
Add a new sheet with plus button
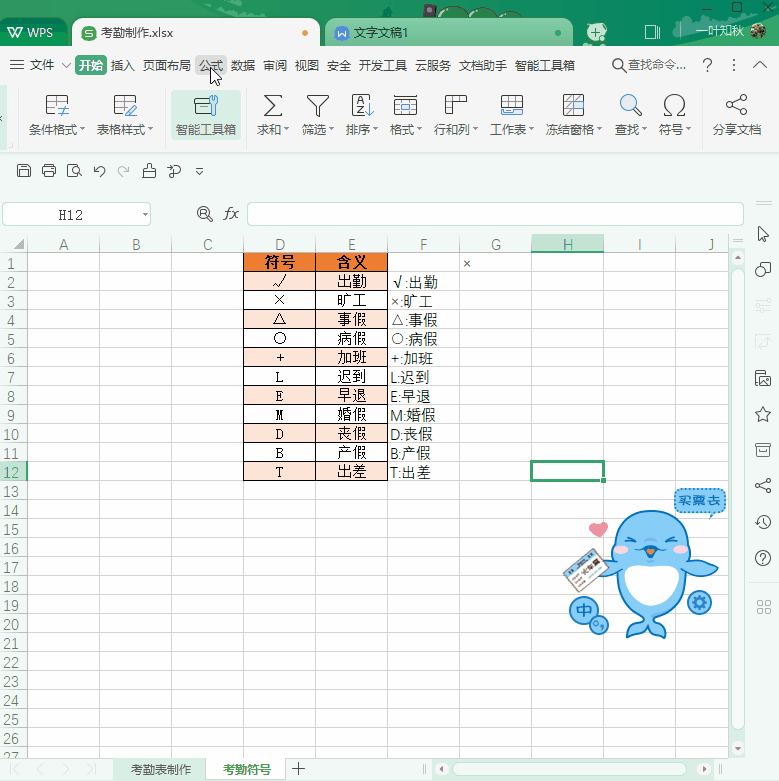[298, 769]
